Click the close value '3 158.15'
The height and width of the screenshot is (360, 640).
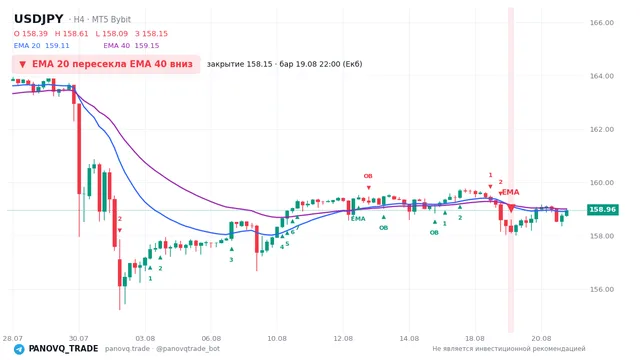(151, 33)
